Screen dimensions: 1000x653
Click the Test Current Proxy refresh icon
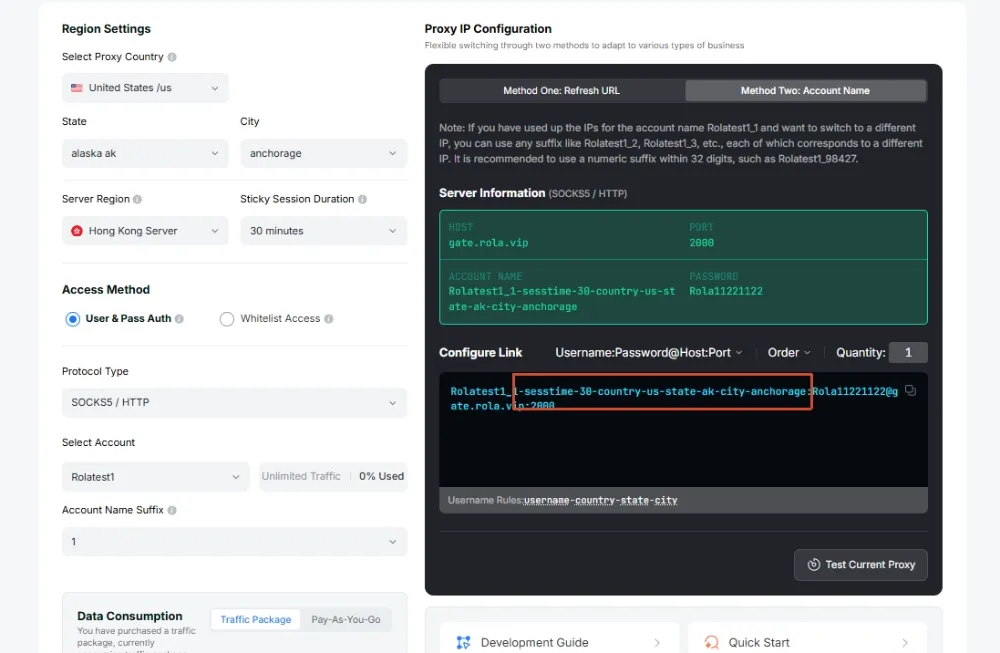[814, 565]
